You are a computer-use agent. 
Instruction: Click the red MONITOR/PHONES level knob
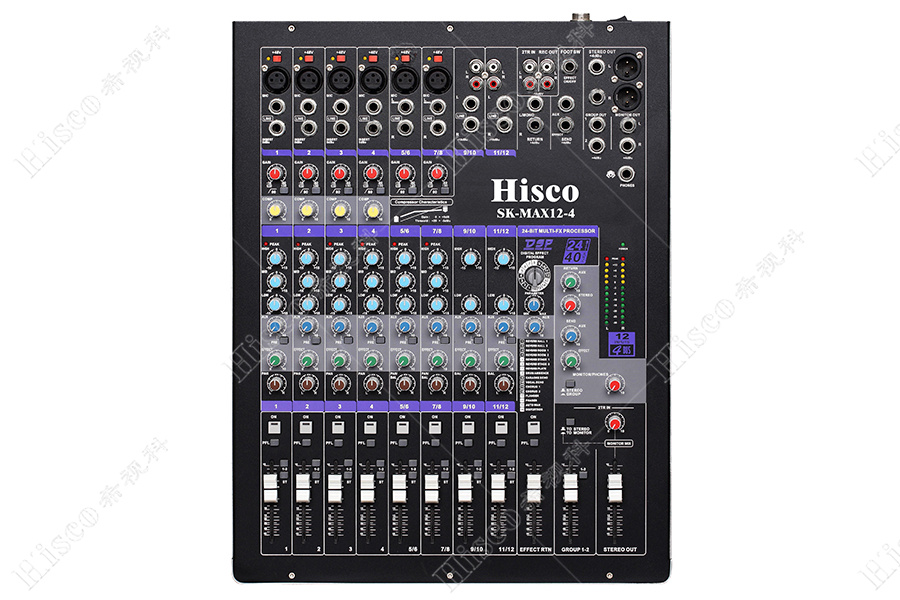pyautogui.click(x=615, y=383)
